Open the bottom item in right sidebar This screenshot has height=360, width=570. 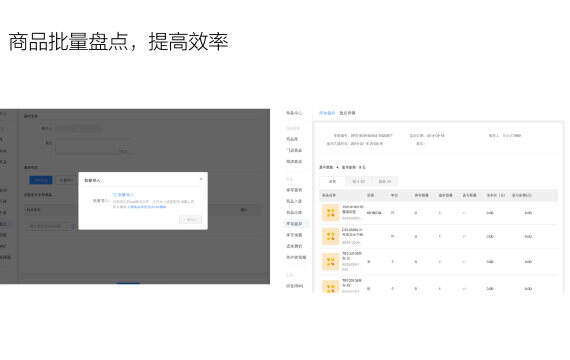[294, 286]
